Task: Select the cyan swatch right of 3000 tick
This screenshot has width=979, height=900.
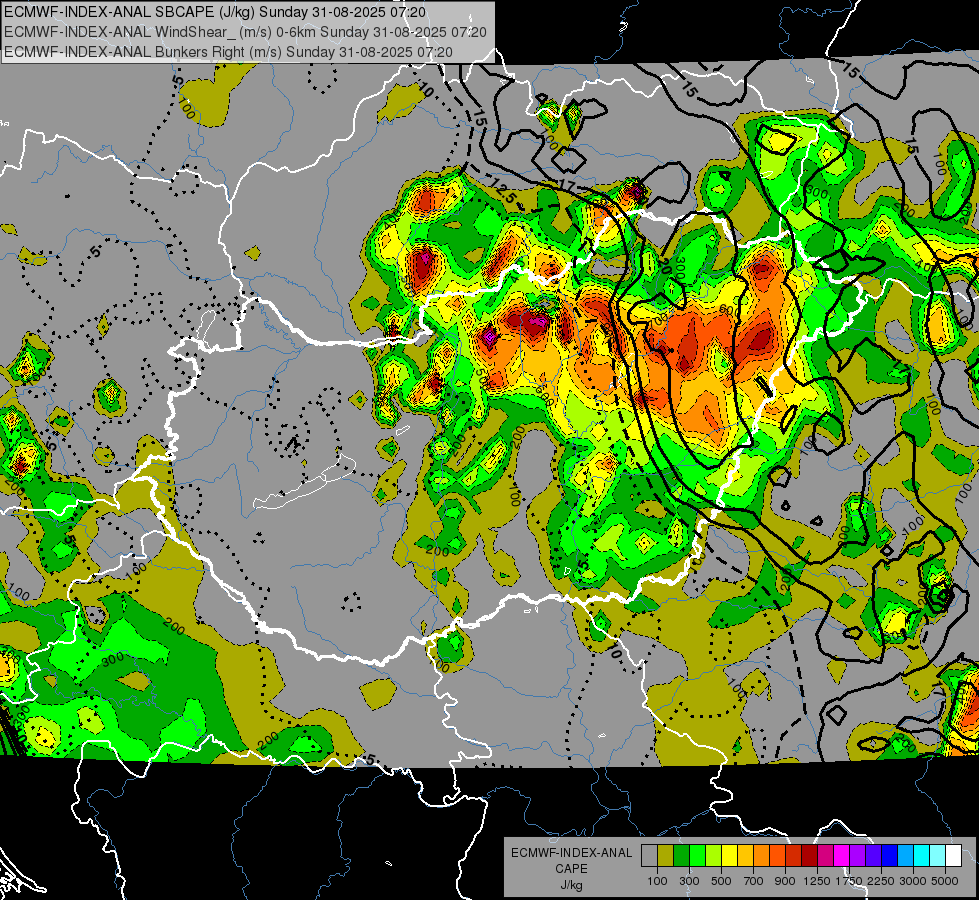Action: pyautogui.click(x=922, y=855)
